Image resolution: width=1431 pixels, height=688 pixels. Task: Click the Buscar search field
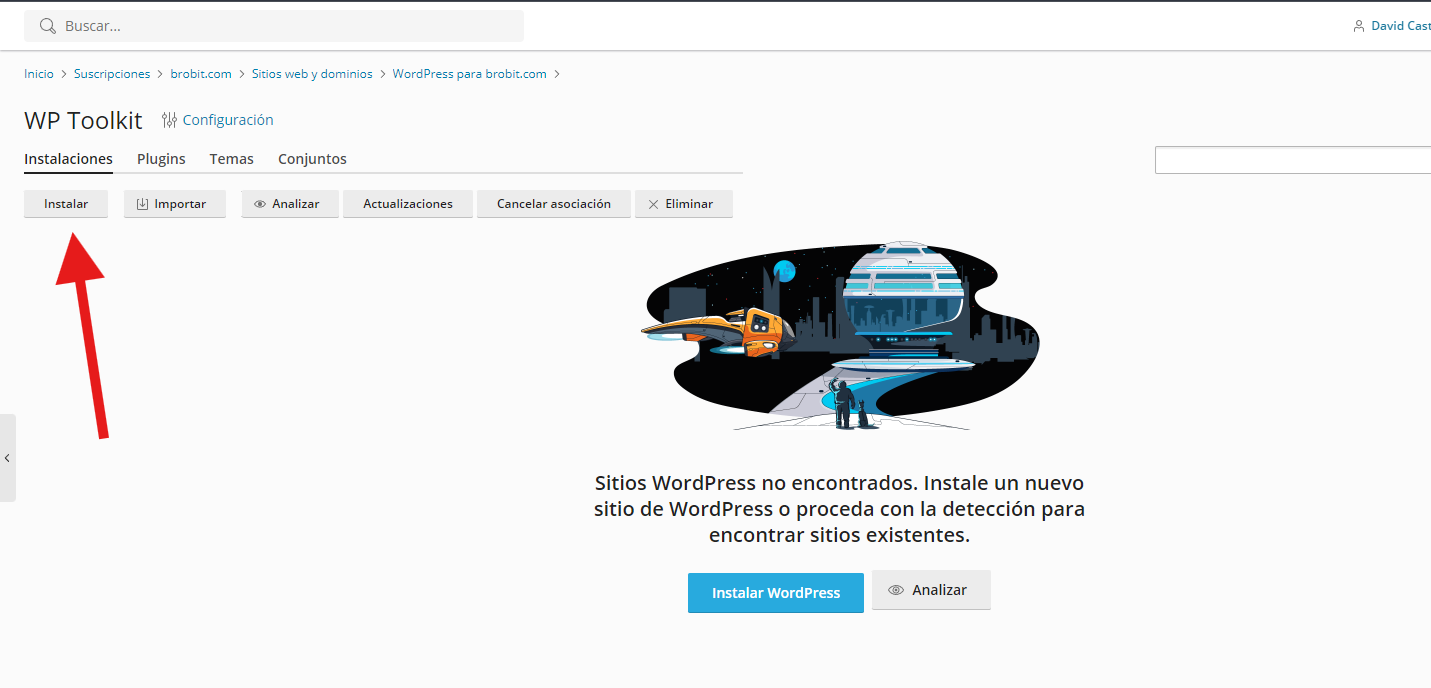[274, 26]
